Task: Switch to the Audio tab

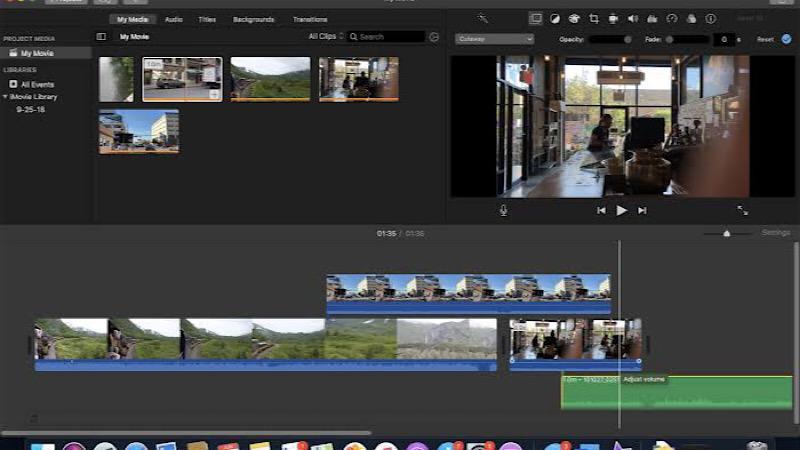Action: [x=173, y=19]
